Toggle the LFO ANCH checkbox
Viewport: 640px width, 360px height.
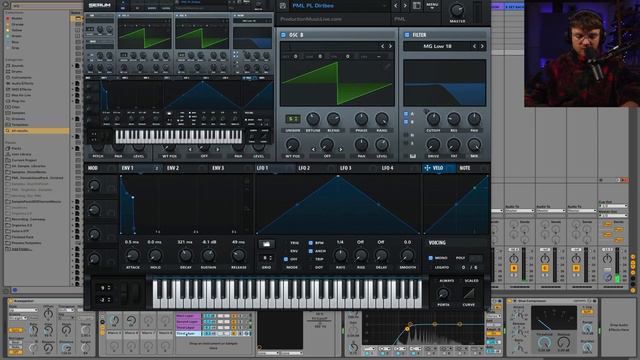(311, 251)
